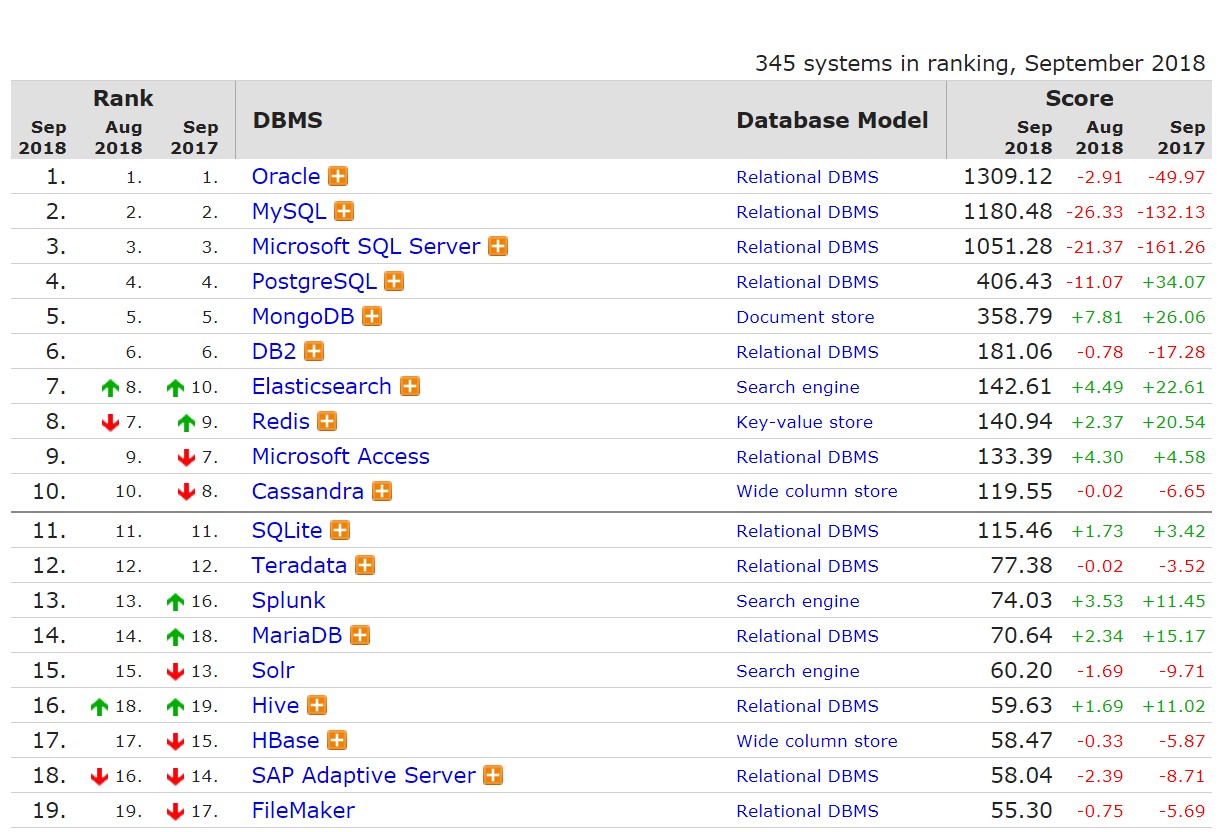Click SQL Server's -161.26 score change
The width and height of the screenshot is (1230, 832).
[1171, 247]
